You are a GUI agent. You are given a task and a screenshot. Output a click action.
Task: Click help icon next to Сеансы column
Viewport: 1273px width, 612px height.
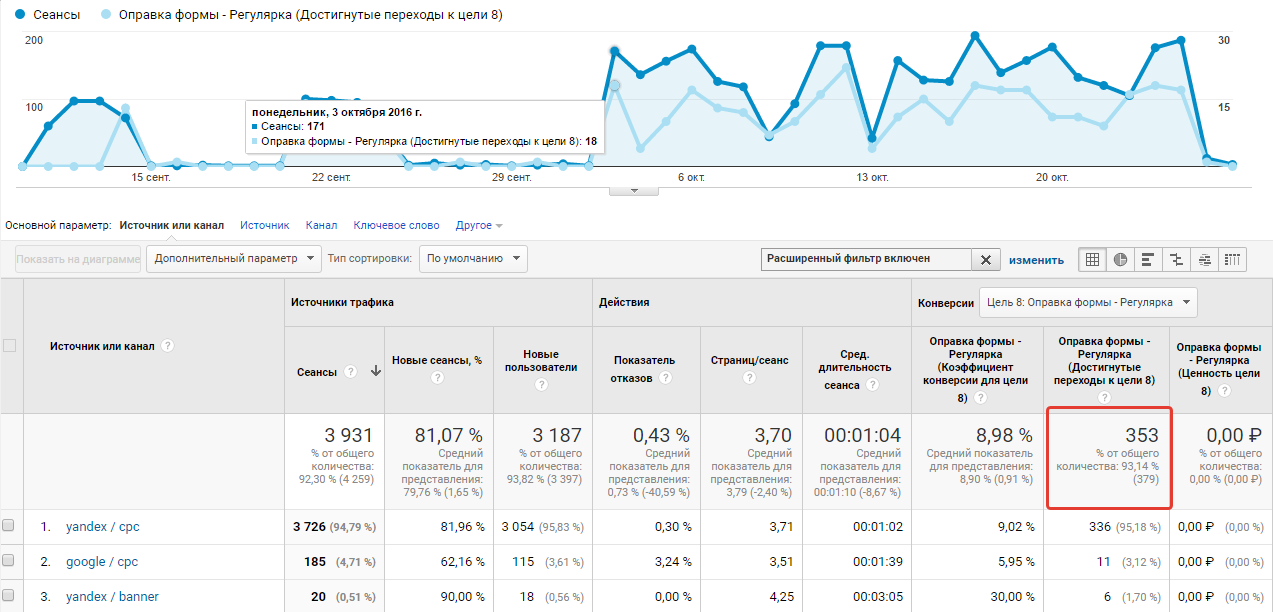[351, 371]
